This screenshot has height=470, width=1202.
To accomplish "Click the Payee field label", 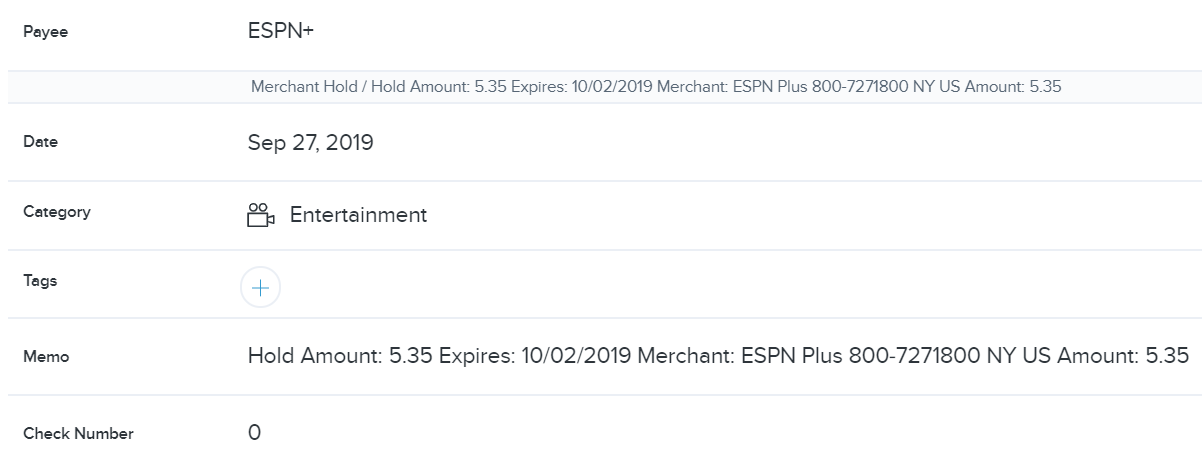I will [x=45, y=32].
